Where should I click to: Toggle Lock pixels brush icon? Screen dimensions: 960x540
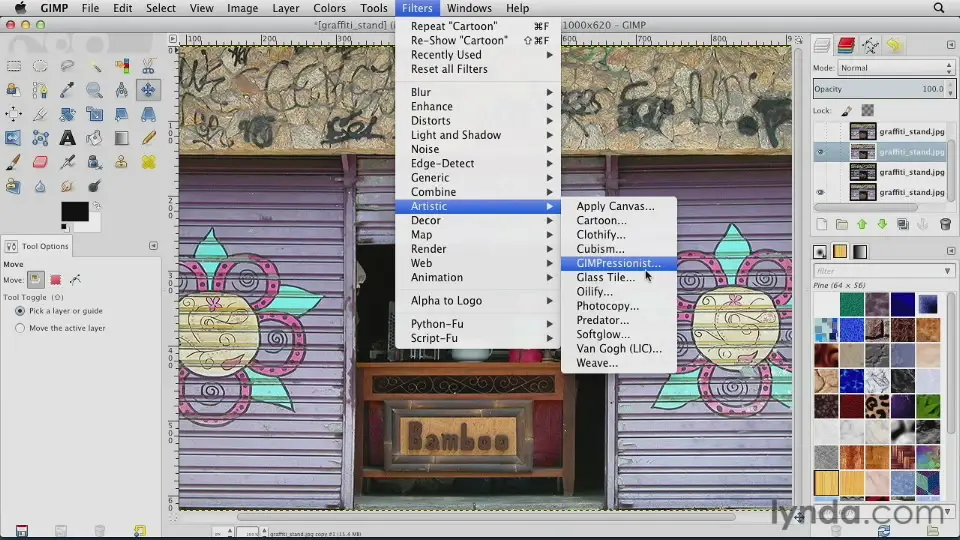[x=847, y=111]
